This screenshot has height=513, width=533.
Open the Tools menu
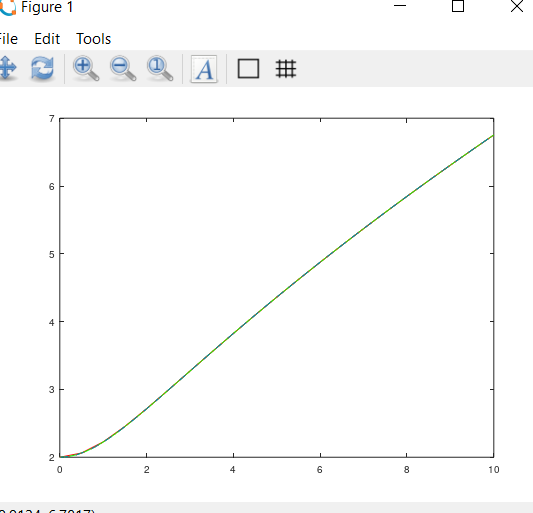pos(93,39)
